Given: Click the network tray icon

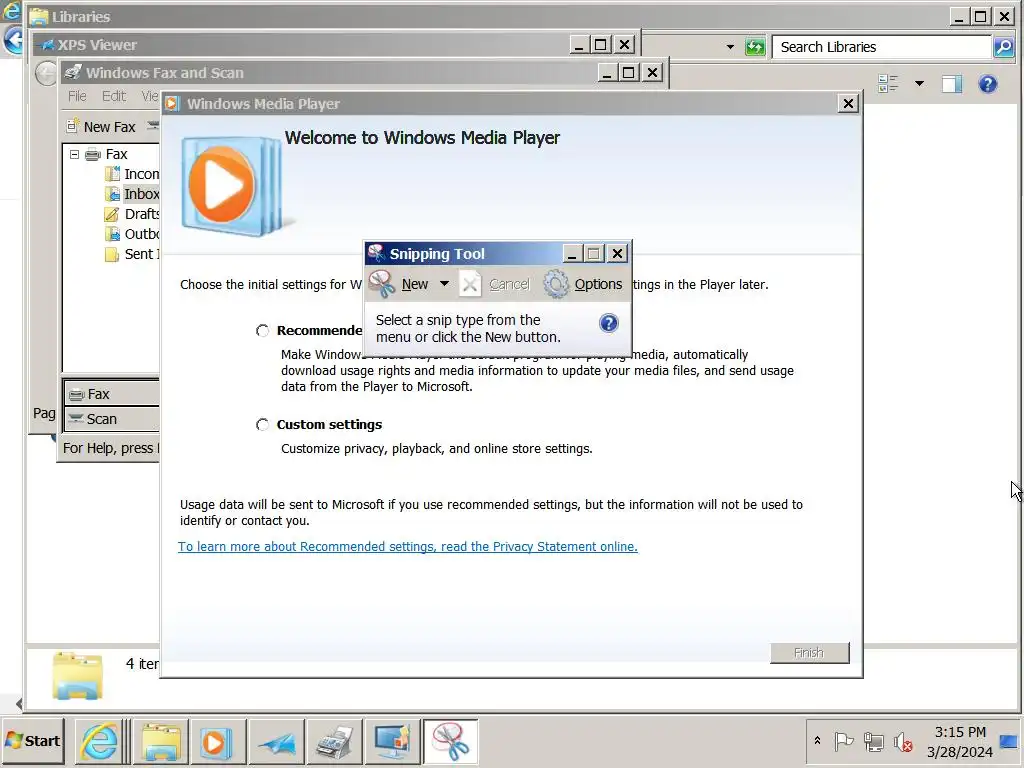Looking at the screenshot, I should (873, 741).
